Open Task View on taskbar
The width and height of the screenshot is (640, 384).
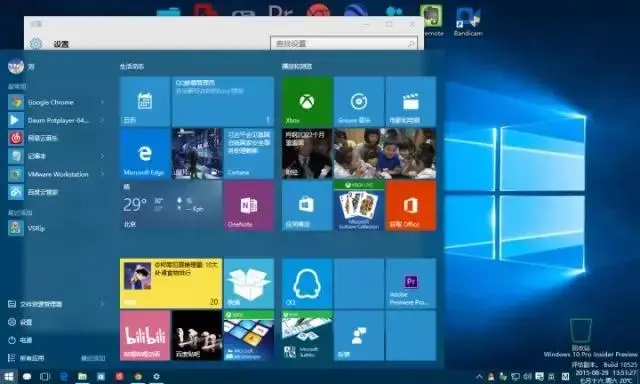pyautogui.click(x=45, y=376)
